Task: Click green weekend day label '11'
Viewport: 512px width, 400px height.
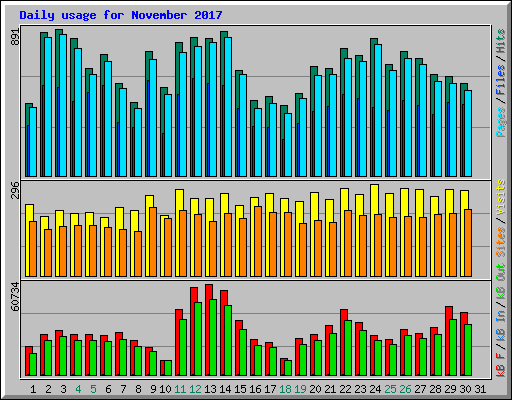Action: tap(180, 389)
